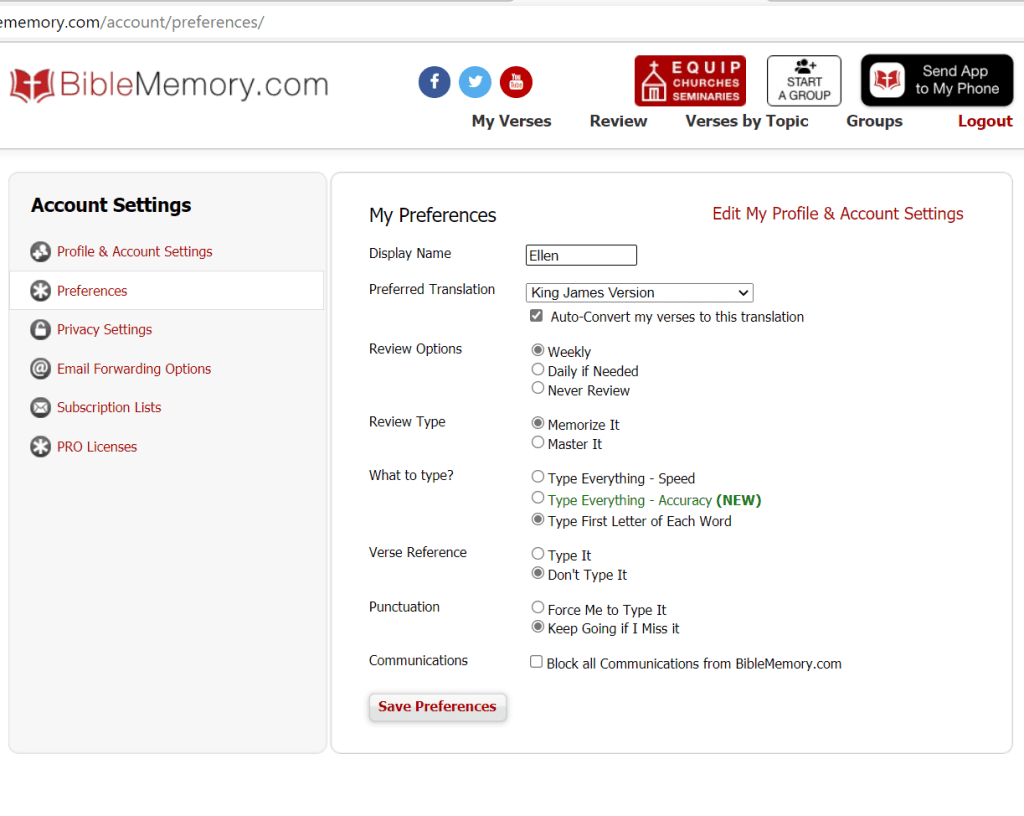Select Type Everything - Accuracy
Viewport: 1024px width, 816px height.
coord(537,498)
